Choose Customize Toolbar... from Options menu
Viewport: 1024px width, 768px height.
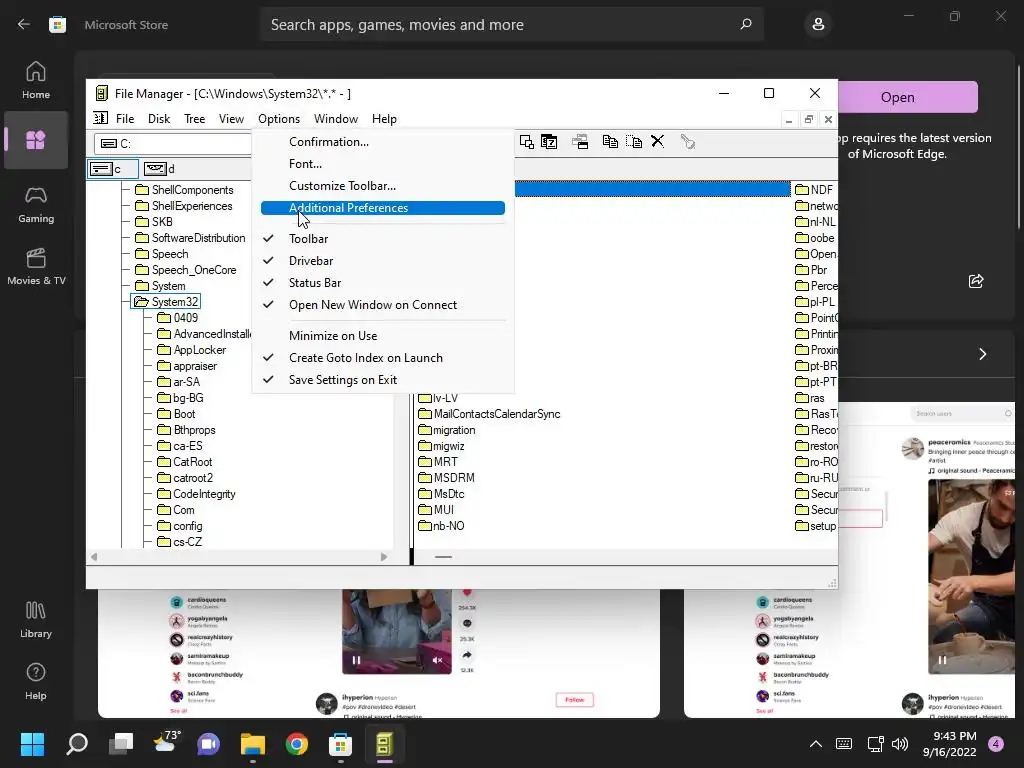[x=383, y=186]
